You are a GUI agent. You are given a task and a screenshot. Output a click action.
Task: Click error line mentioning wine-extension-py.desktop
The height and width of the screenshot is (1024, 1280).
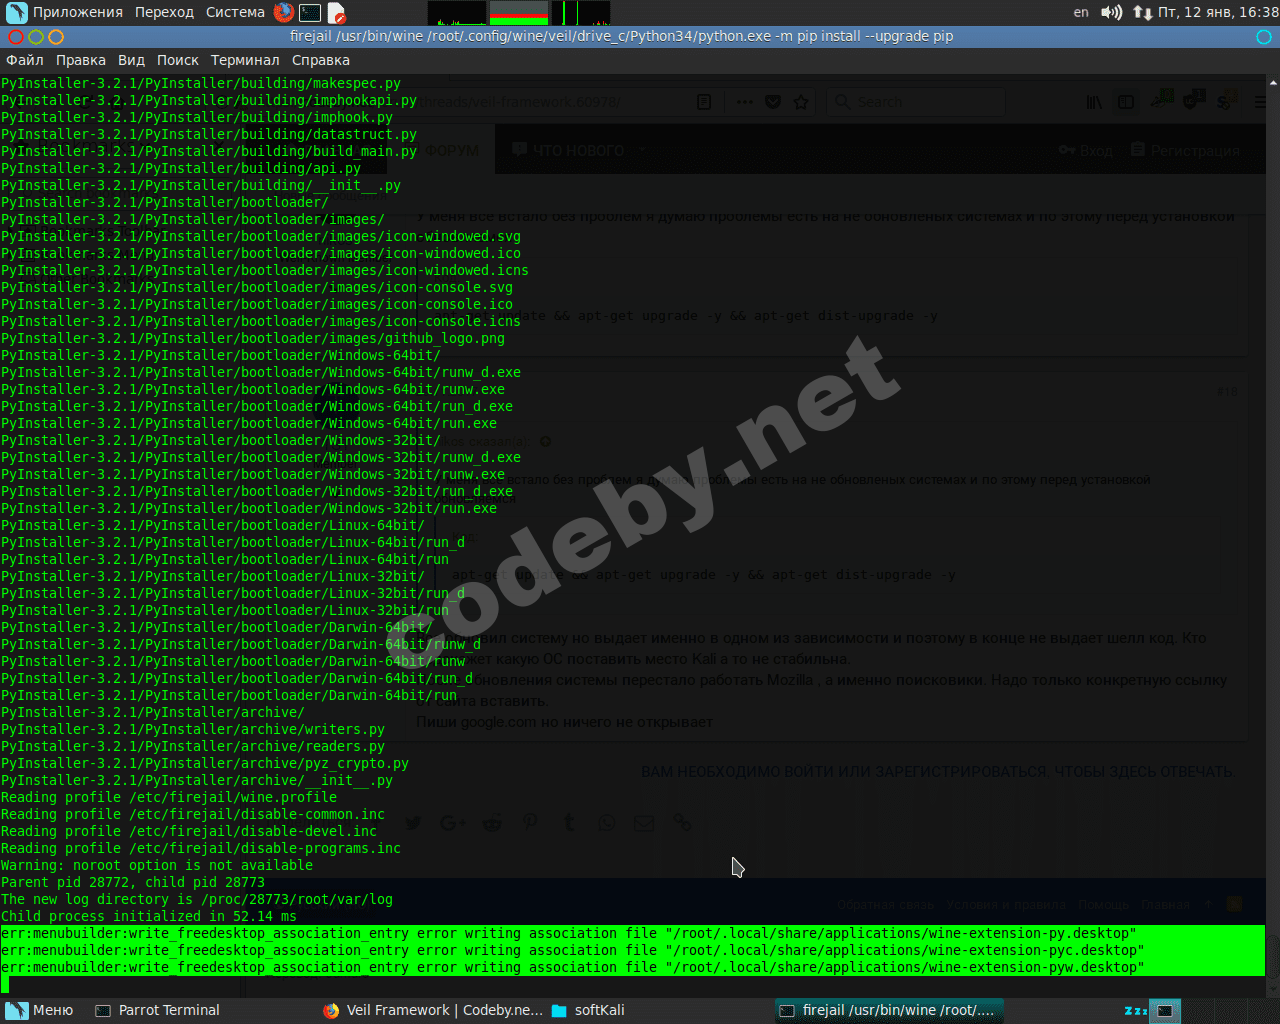pyautogui.click(x=569, y=934)
